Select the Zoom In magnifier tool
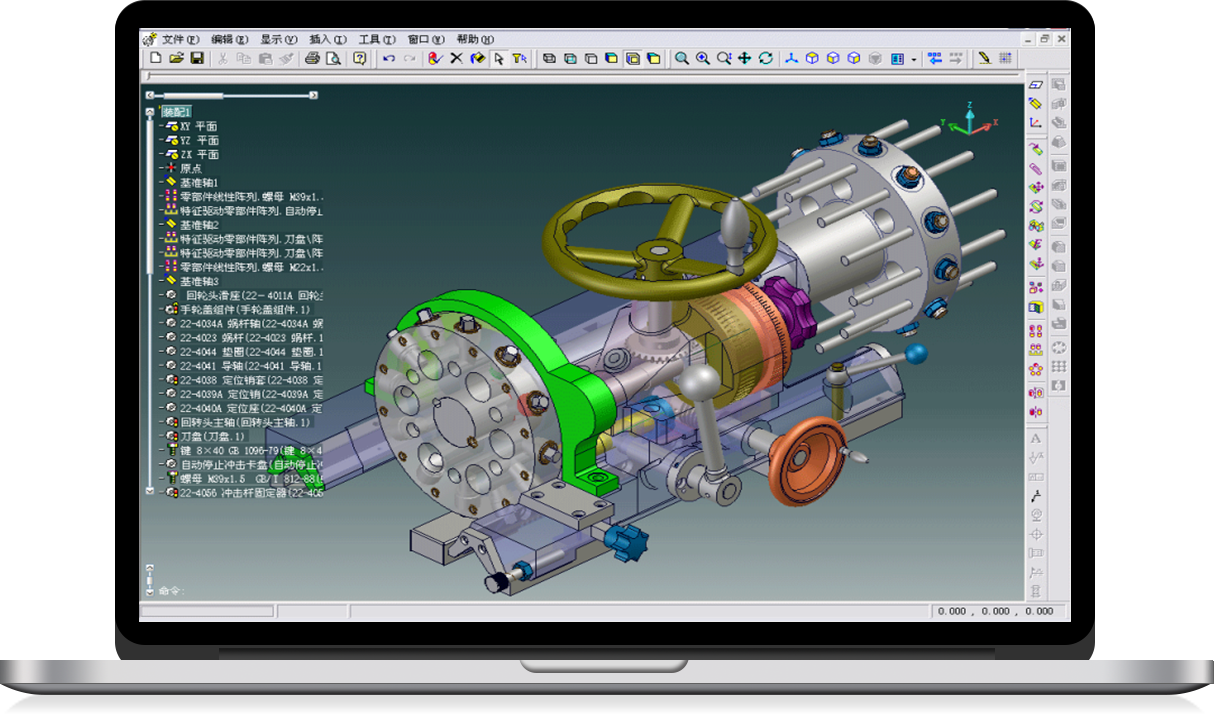Image resolution: width=1214 pixels, height=714 pixels. pyautogui.click(x=703, y=59)
